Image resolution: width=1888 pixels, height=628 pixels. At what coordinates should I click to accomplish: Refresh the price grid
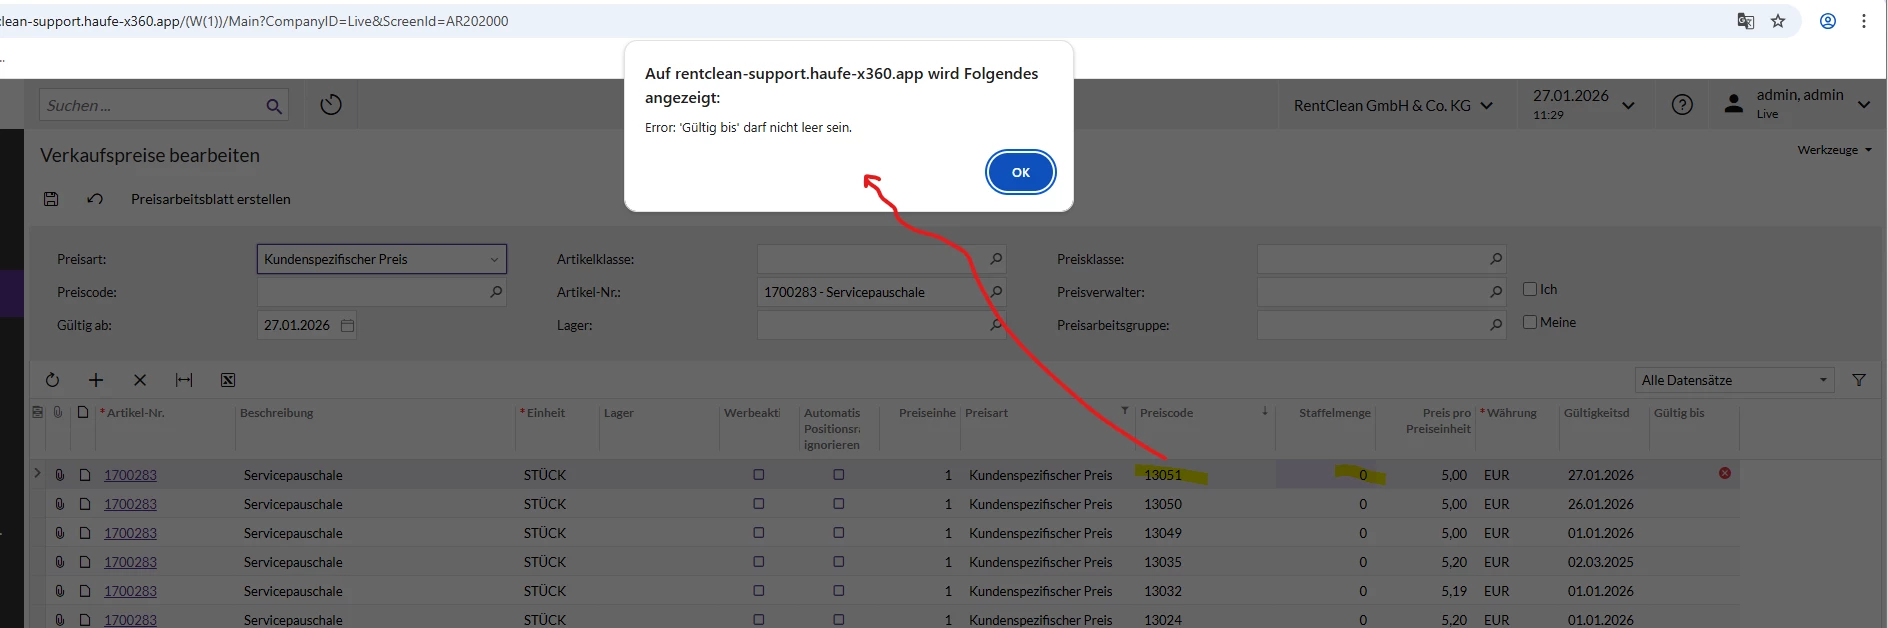coord(52,380)
